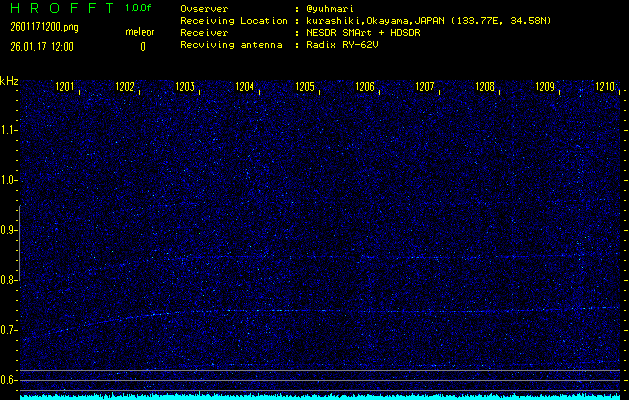Click the meteor count value 0
629x400 pixels.
(142, 46)
